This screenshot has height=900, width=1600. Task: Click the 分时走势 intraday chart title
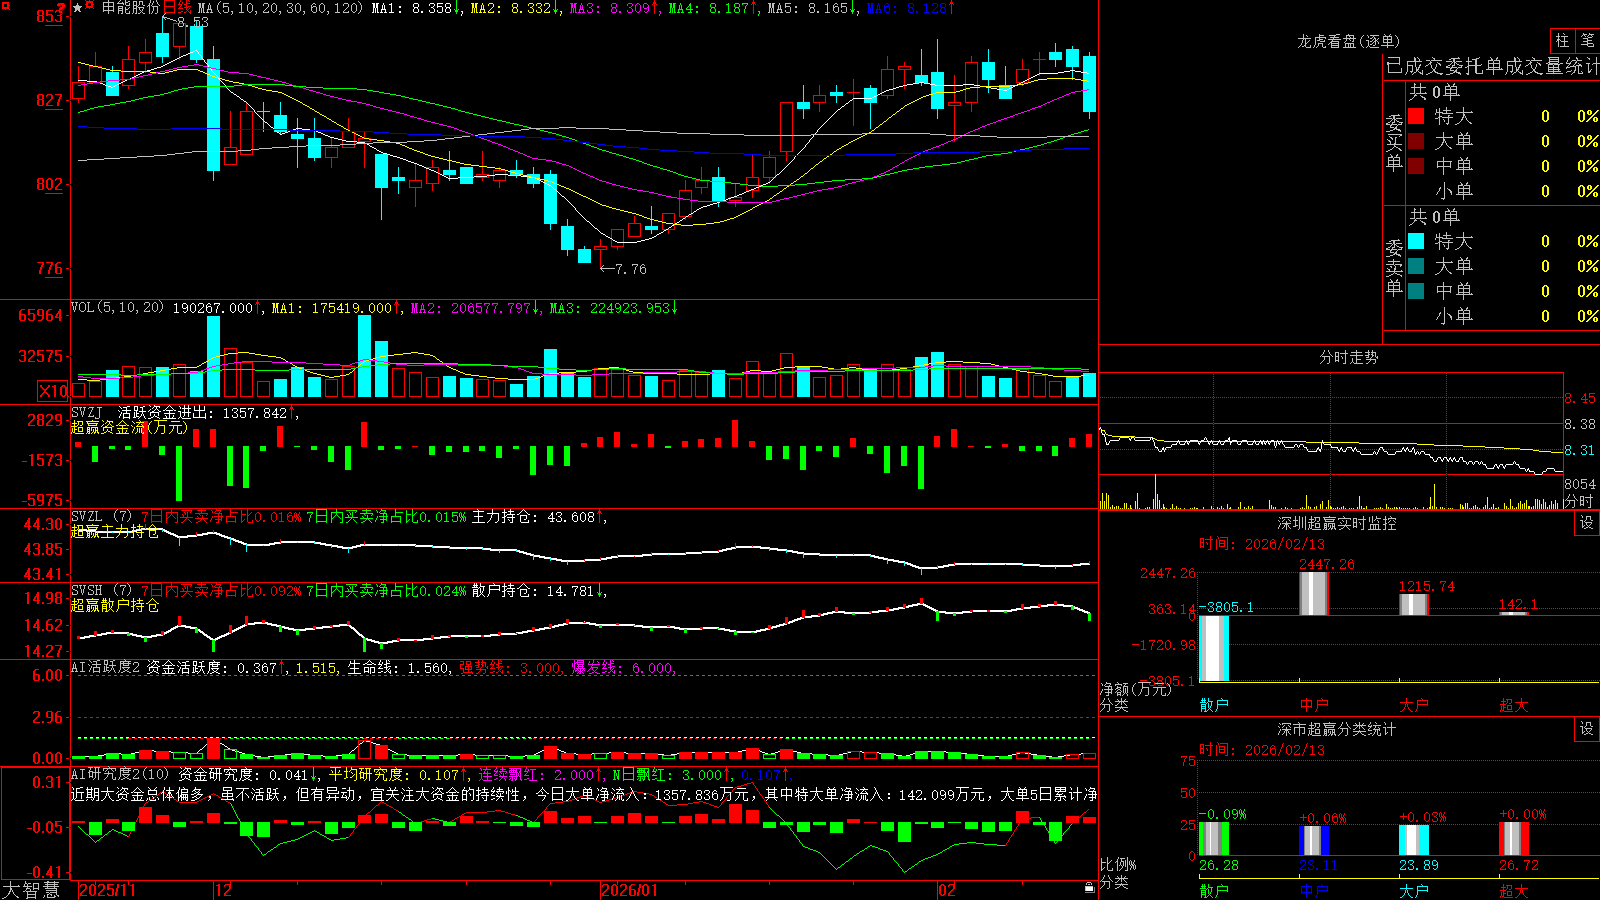(x=1348, y=357)
